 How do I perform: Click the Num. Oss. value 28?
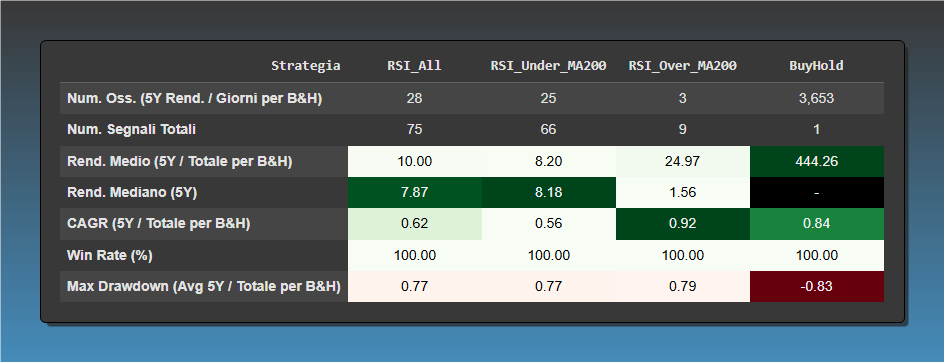[x=415, y=99]
